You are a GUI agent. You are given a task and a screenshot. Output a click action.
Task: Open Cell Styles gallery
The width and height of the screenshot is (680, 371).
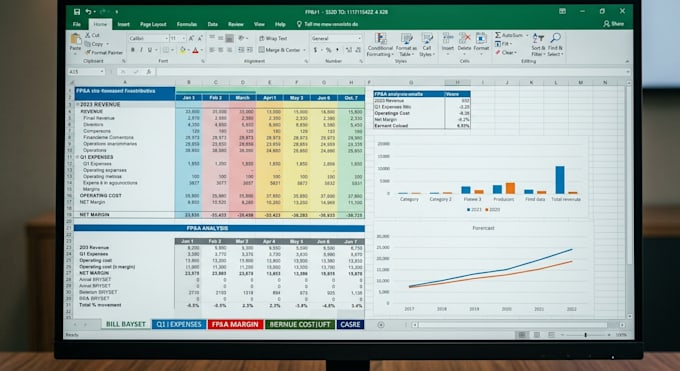click(427, 45)
